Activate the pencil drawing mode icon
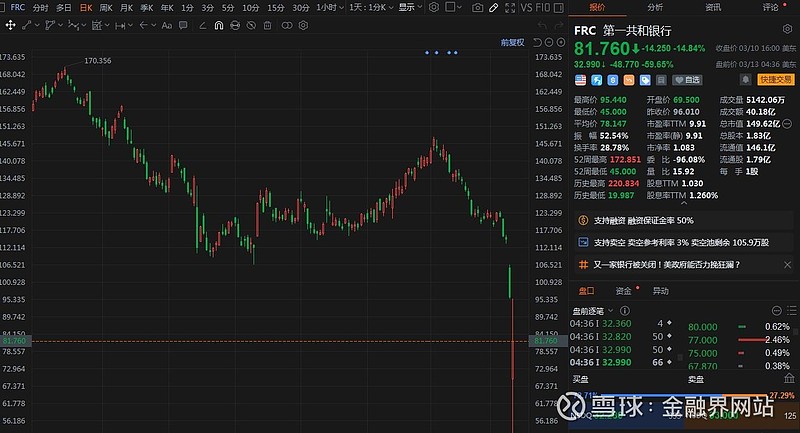800x433 pixels. (493, 8)
